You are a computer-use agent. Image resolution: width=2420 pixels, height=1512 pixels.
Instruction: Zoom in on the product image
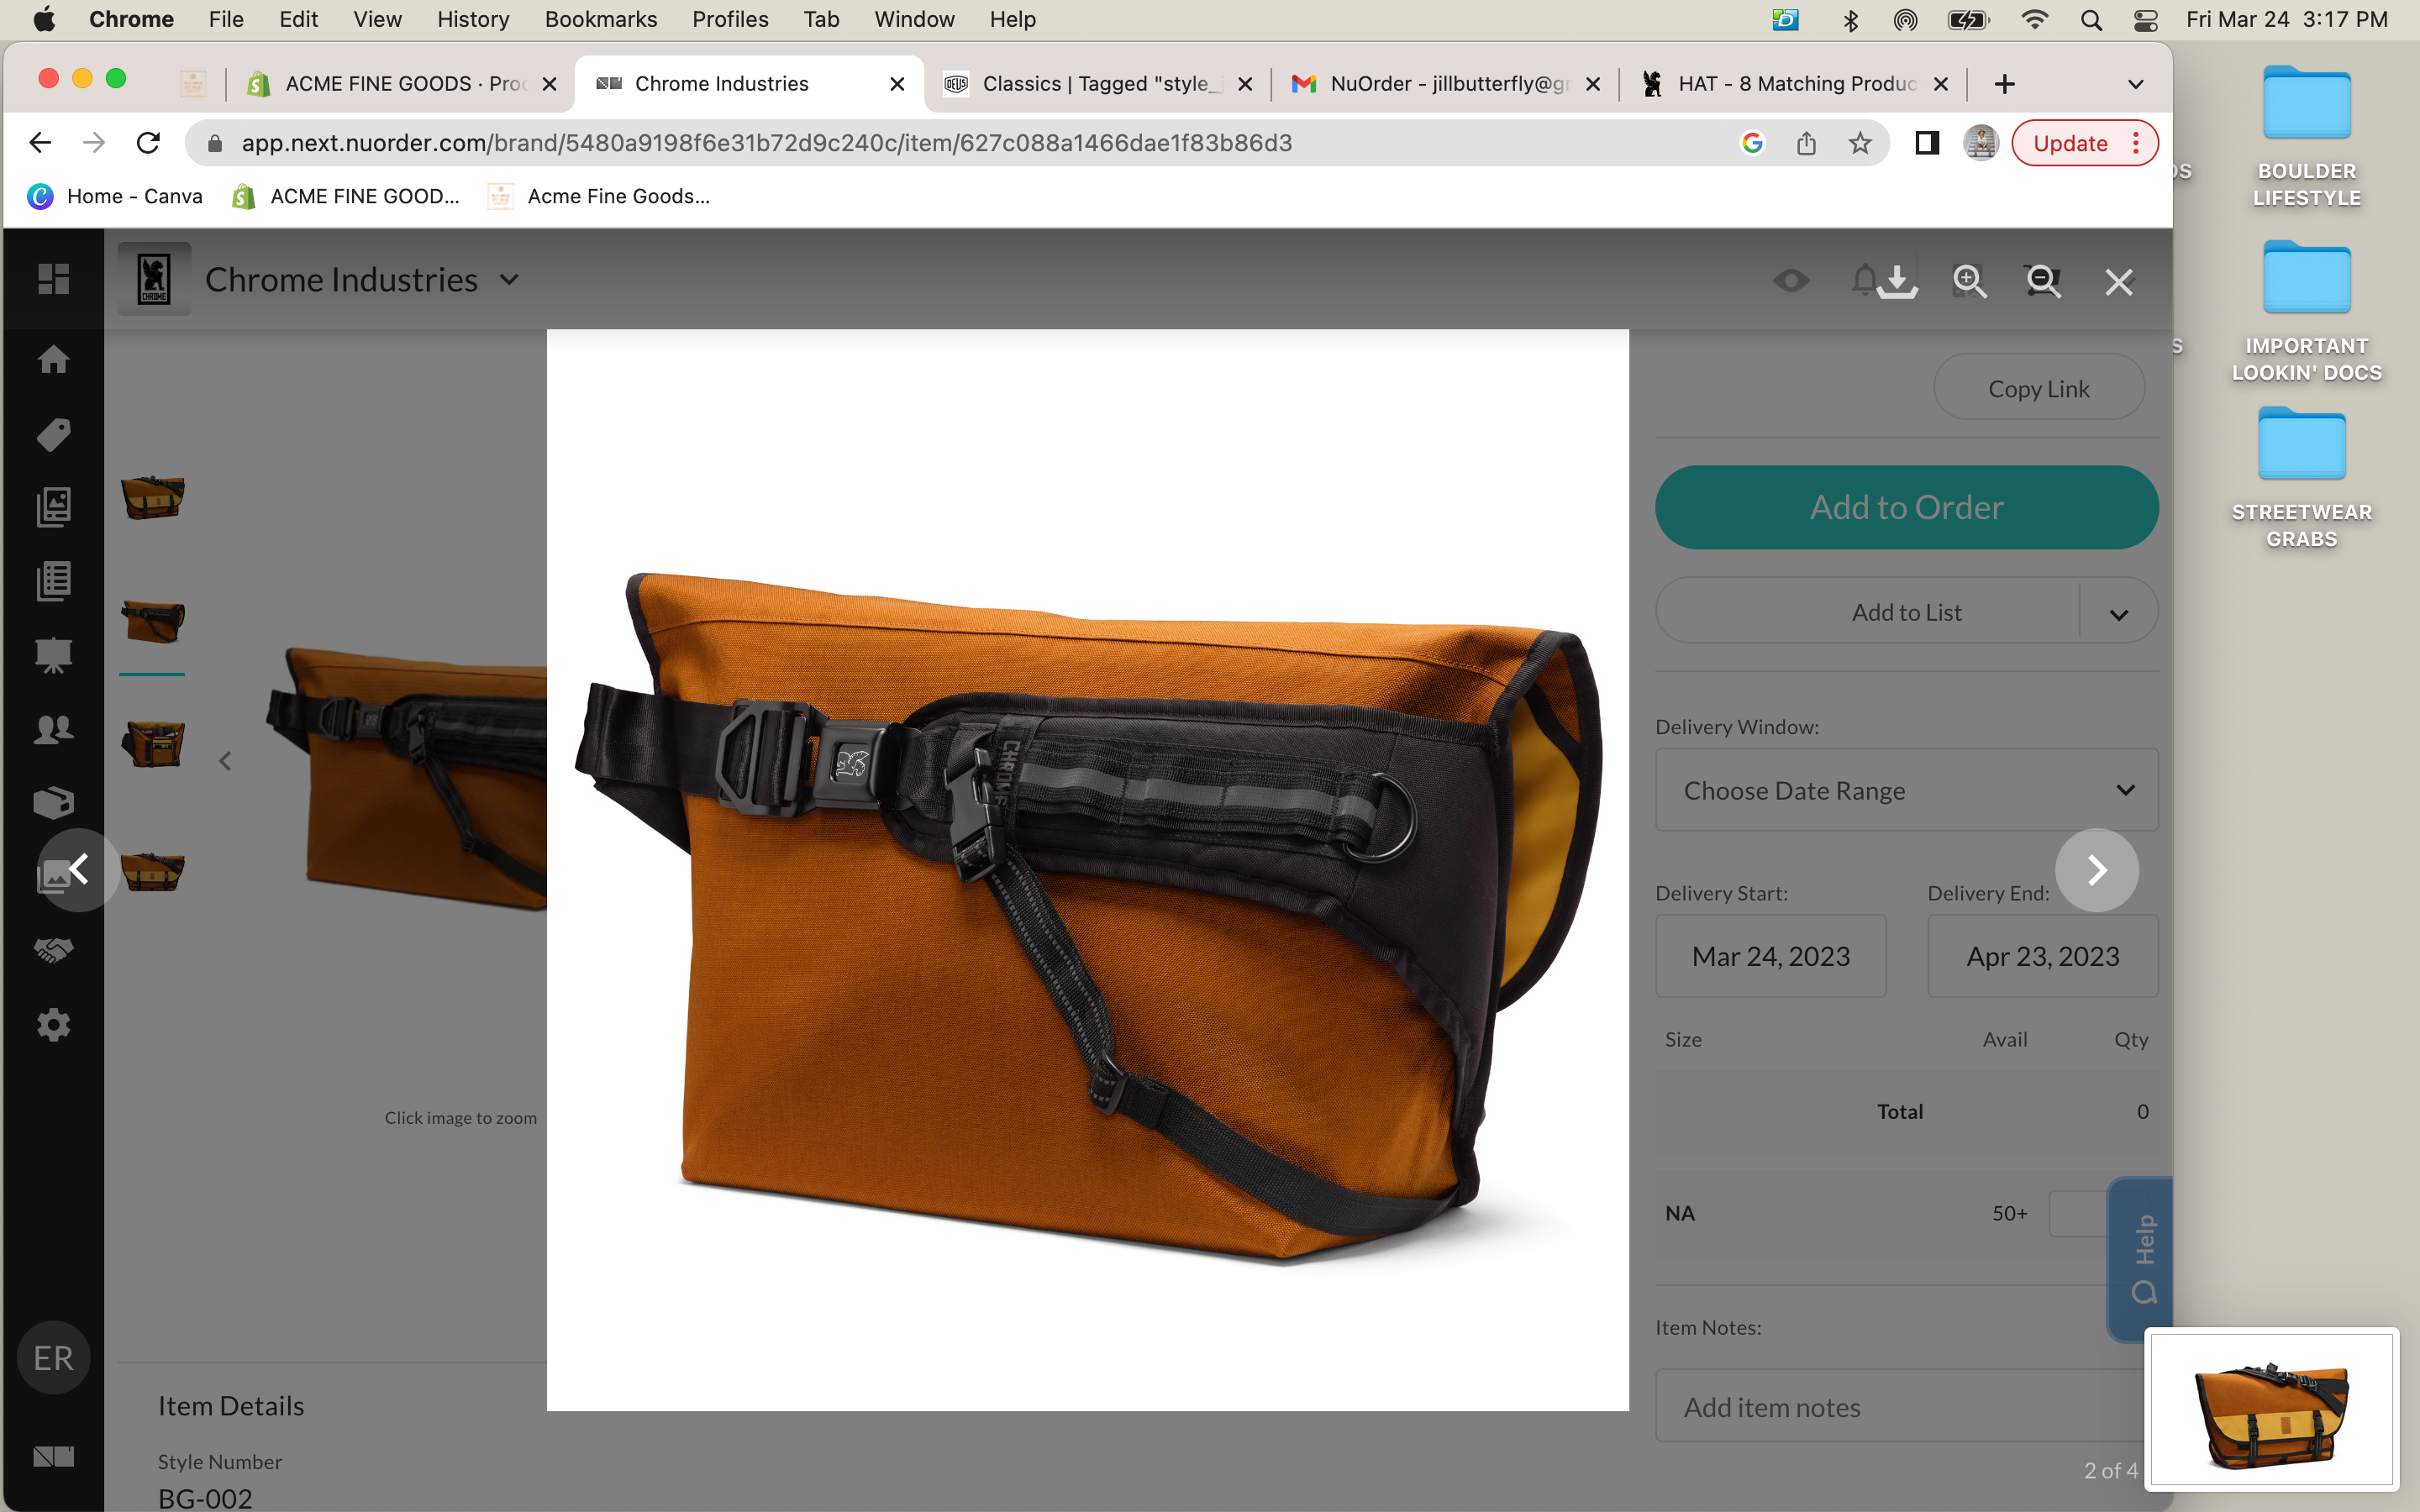(x=1970, y=281)
